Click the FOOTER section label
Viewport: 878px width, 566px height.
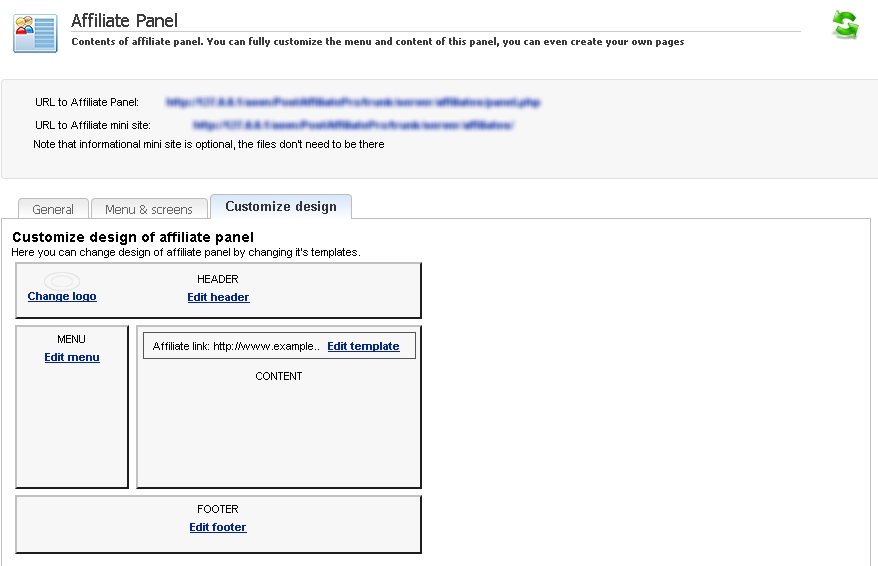tap(218, 509)
